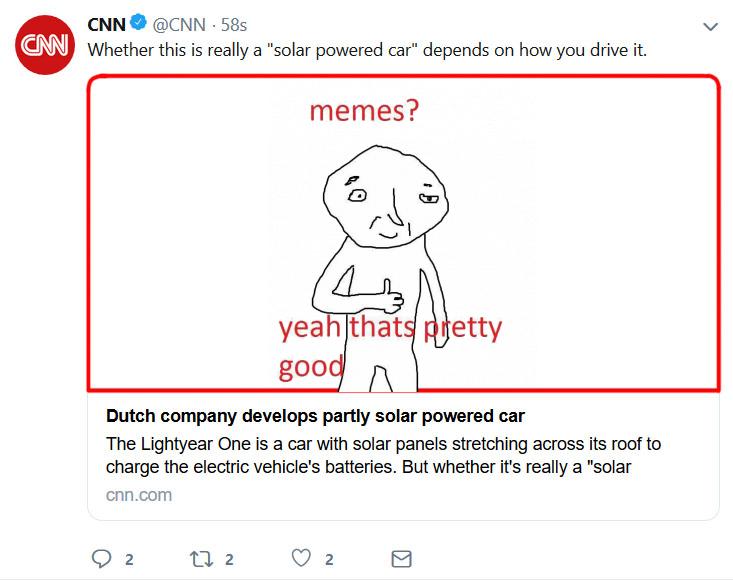Click the like count number
Viewport: 733px width, 581px height.
tap(330, 560)
